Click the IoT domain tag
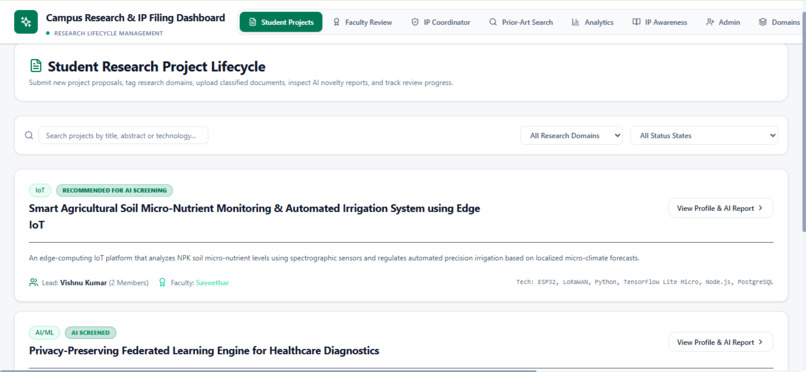The width and height of the screenshot is (806, 372). click(40, 190)
